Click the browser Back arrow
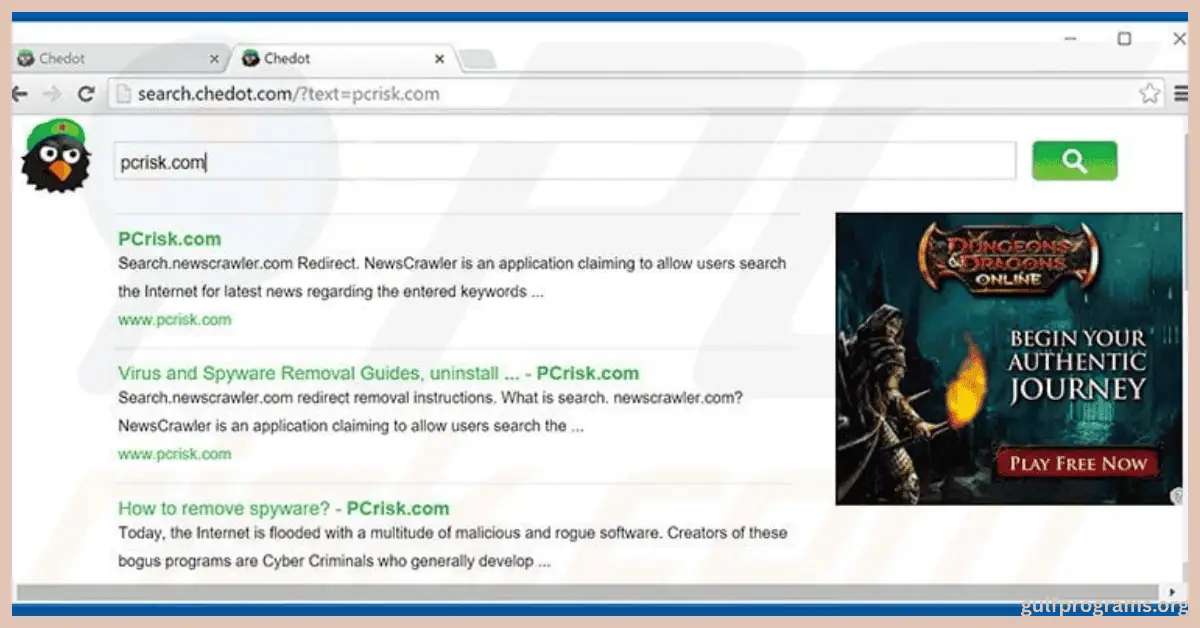 (19, 94)
